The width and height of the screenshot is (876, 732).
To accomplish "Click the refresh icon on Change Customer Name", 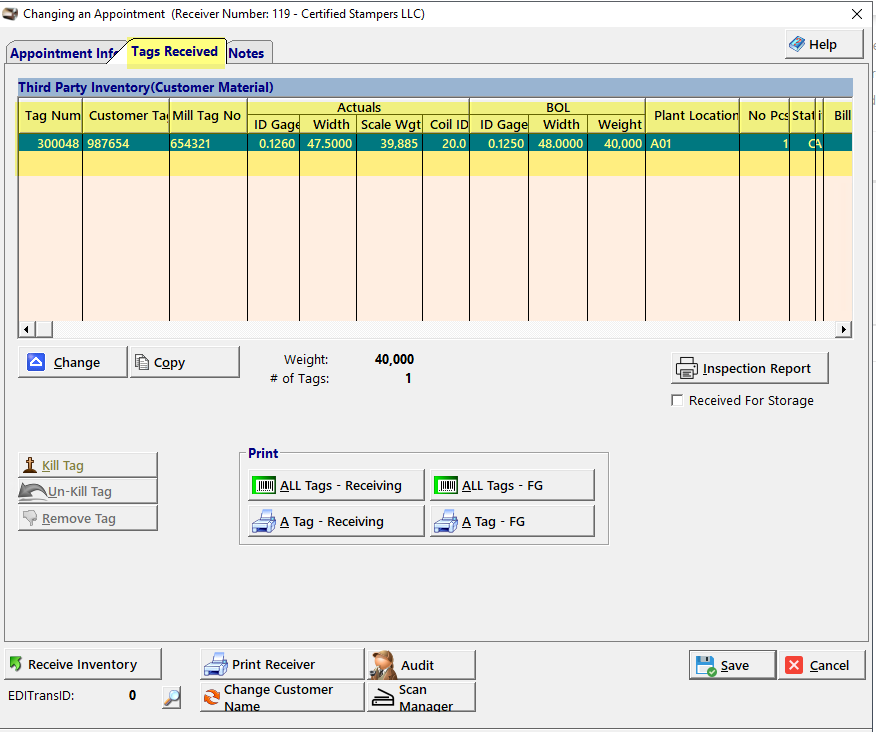I will tap(212, 697).
